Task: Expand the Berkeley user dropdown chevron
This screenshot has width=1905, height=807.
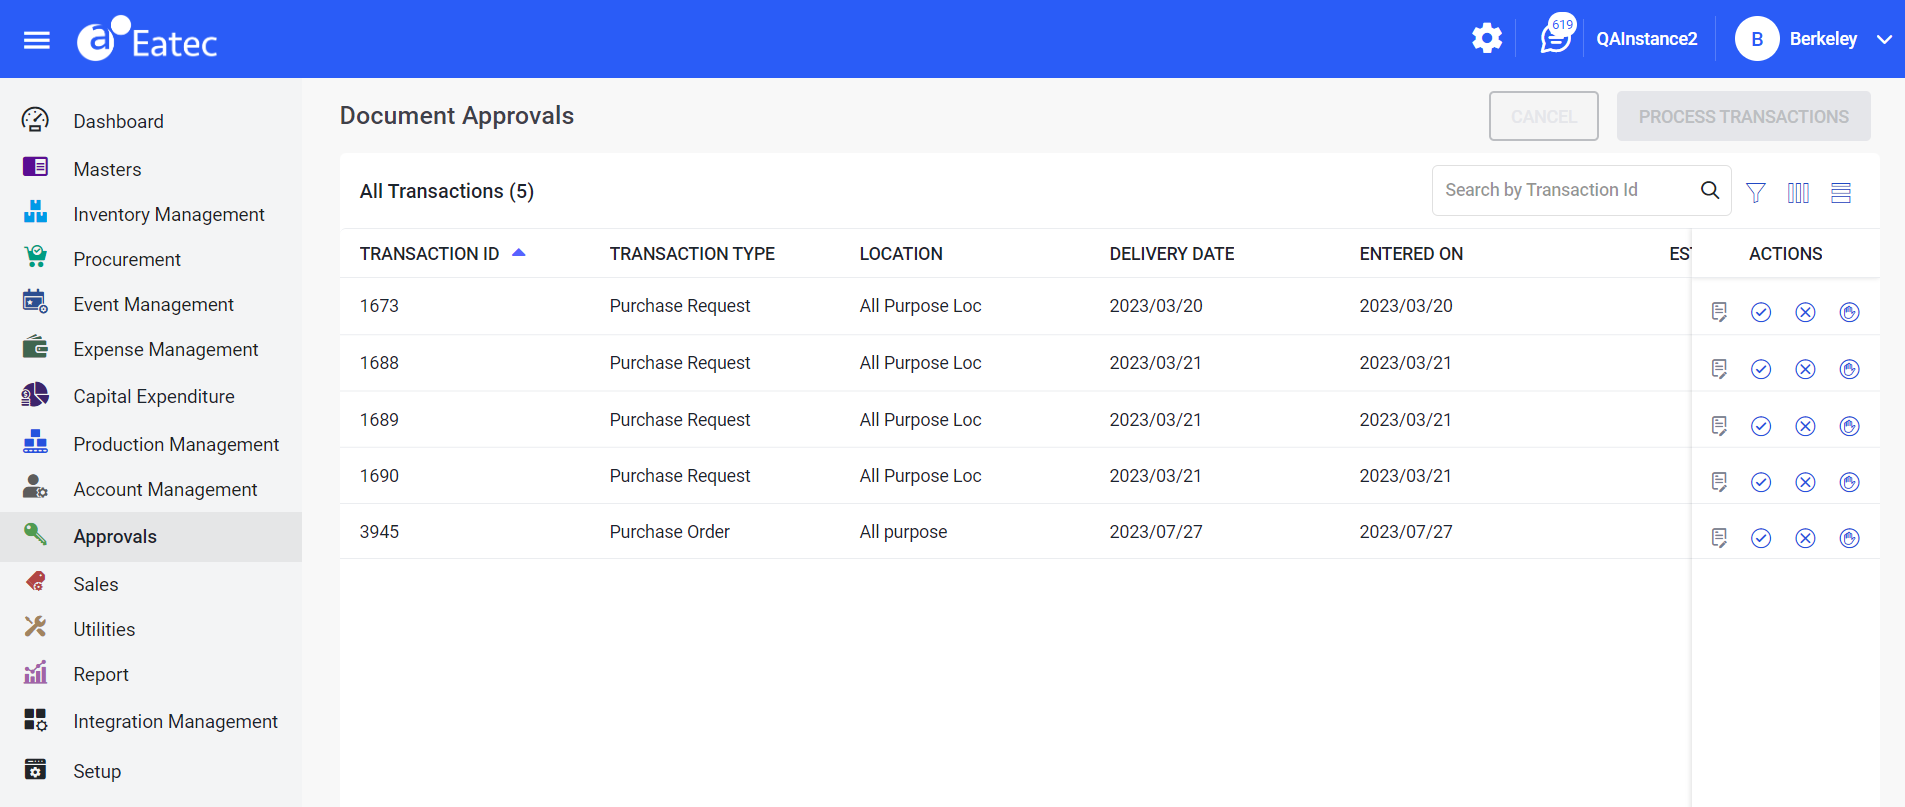Action: [x=1884, y=40]
